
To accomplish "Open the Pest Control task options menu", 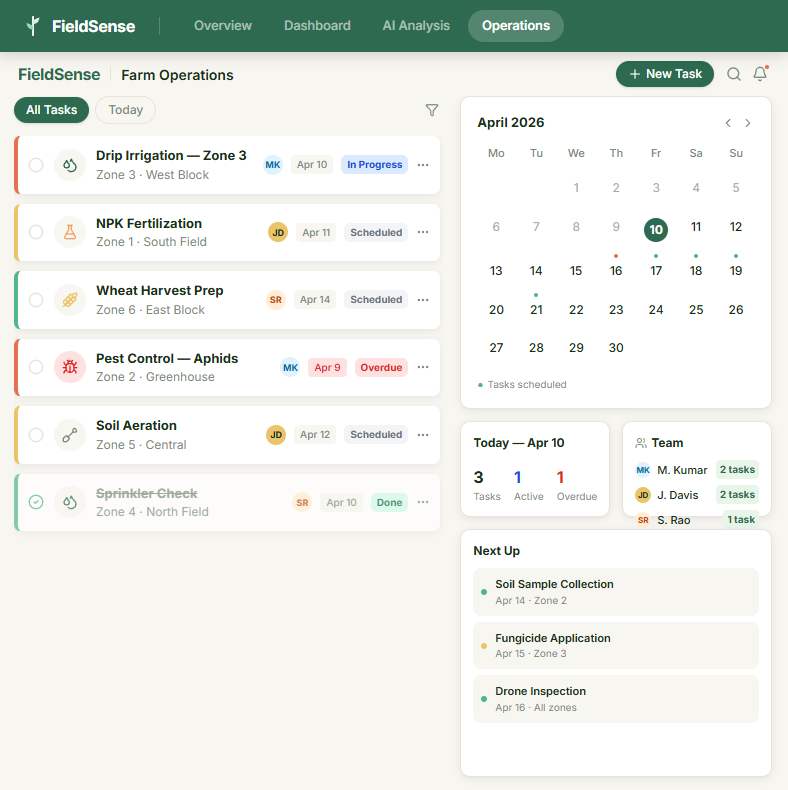I will [423, 367].
